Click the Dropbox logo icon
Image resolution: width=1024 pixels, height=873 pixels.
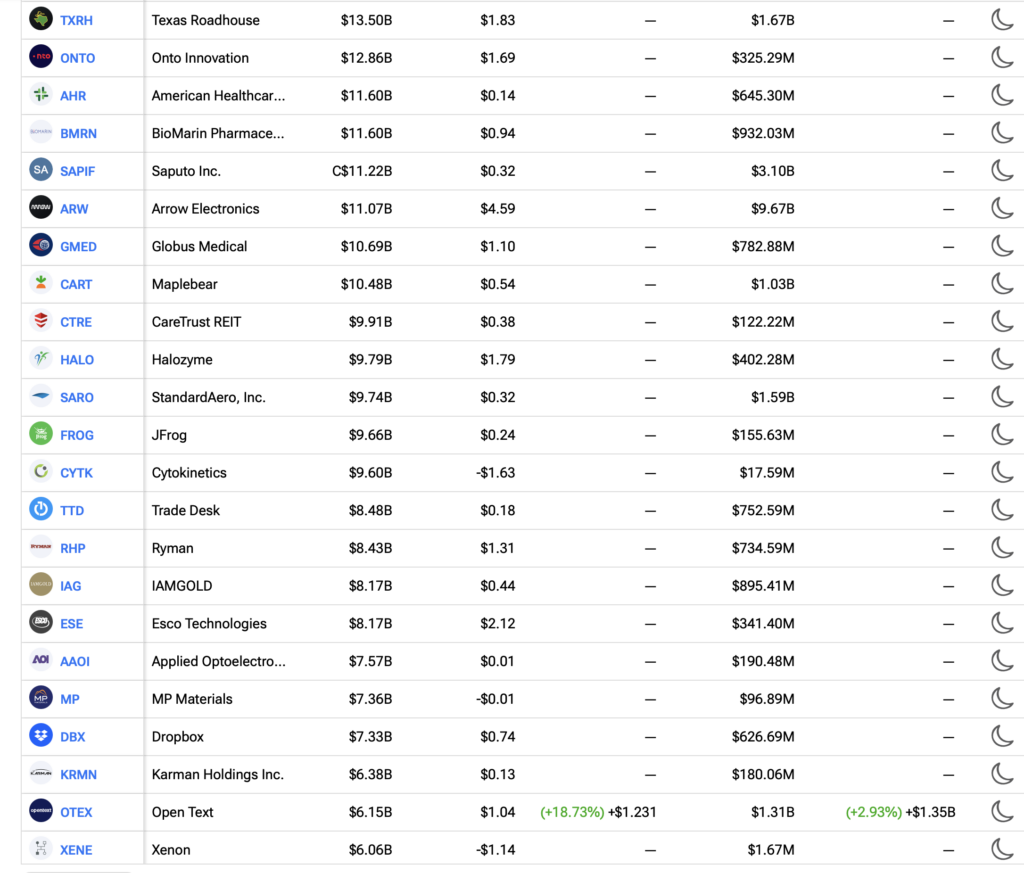41,735
